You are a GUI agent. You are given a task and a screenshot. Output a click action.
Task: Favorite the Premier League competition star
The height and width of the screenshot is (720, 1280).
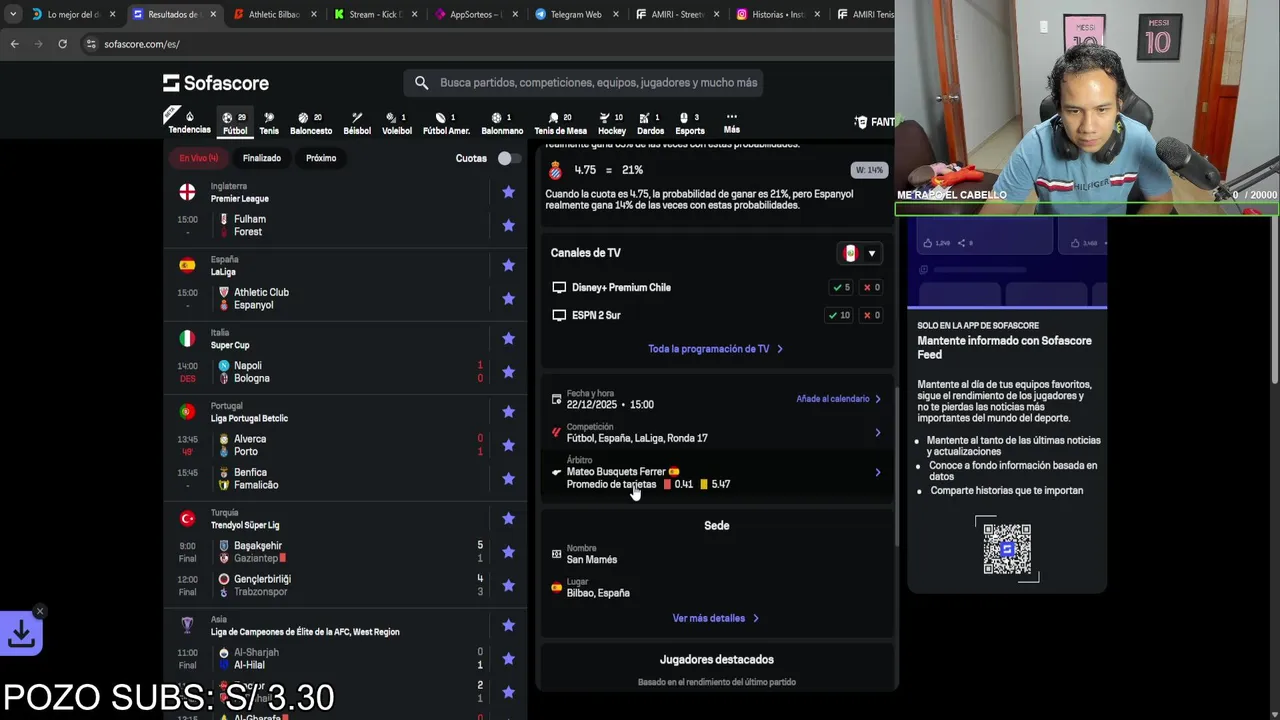tap(508, 192)
